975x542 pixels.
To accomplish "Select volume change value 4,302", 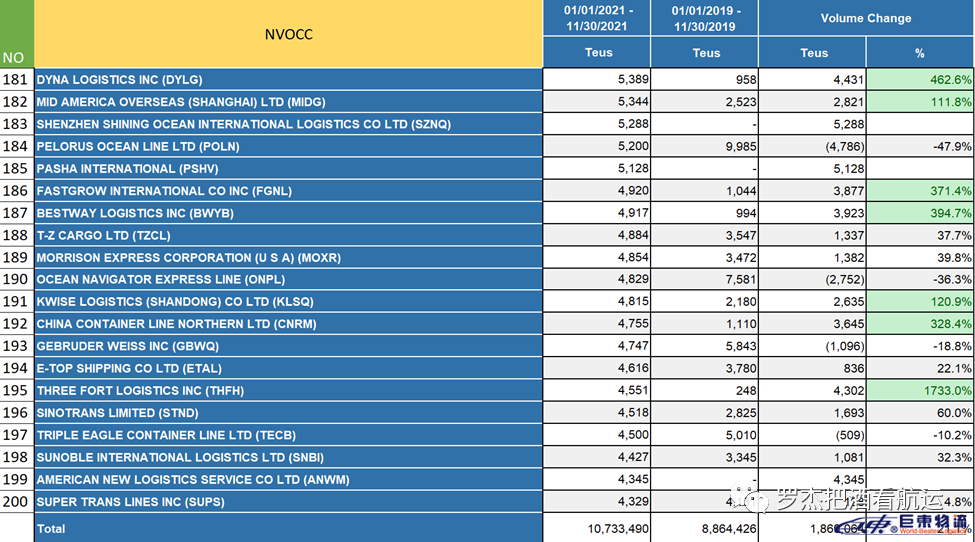I will tap(812, 391).
